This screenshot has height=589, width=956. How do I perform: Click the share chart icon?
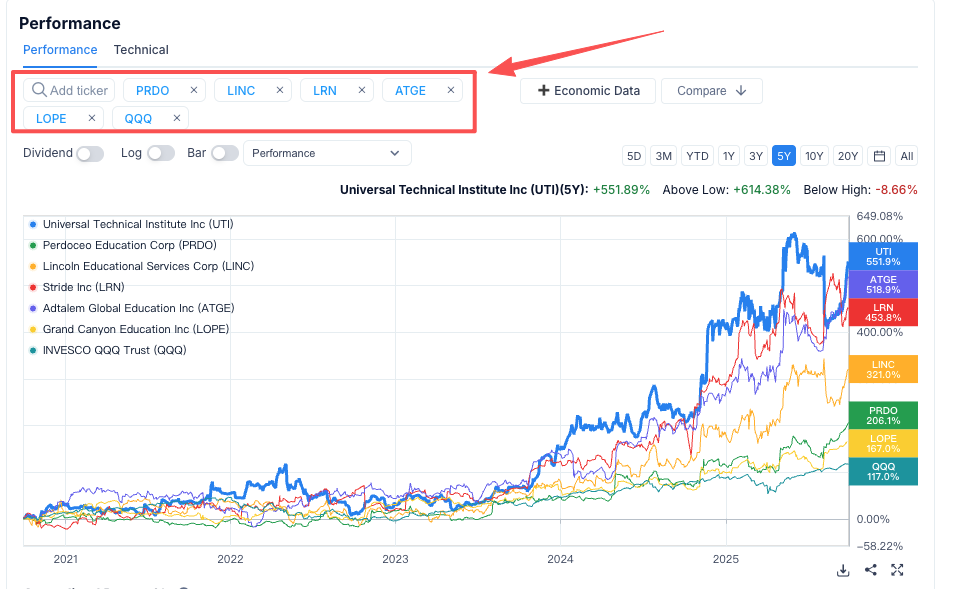point(870,570)
